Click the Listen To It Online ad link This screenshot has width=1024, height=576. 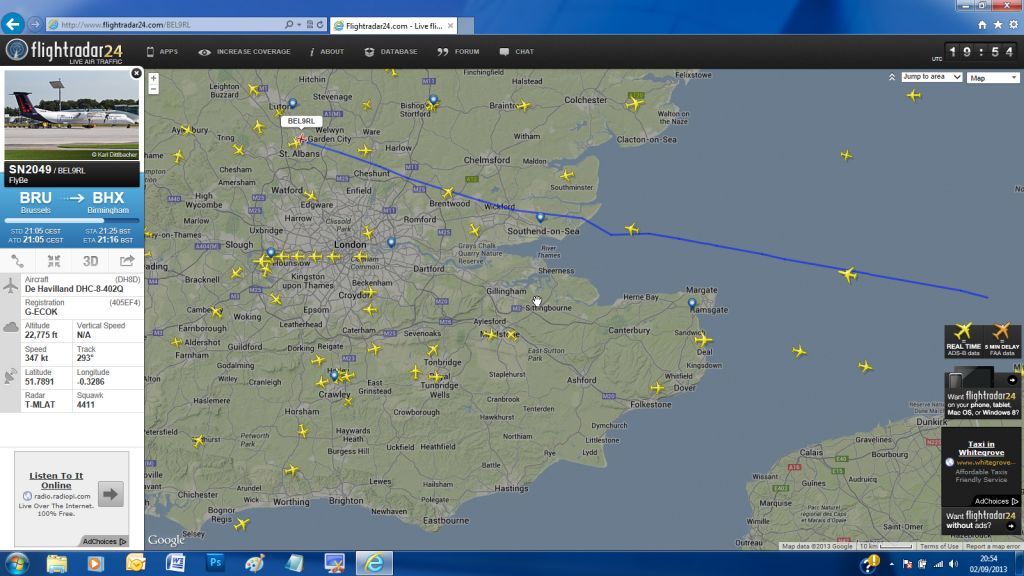(x=56, y=480)
